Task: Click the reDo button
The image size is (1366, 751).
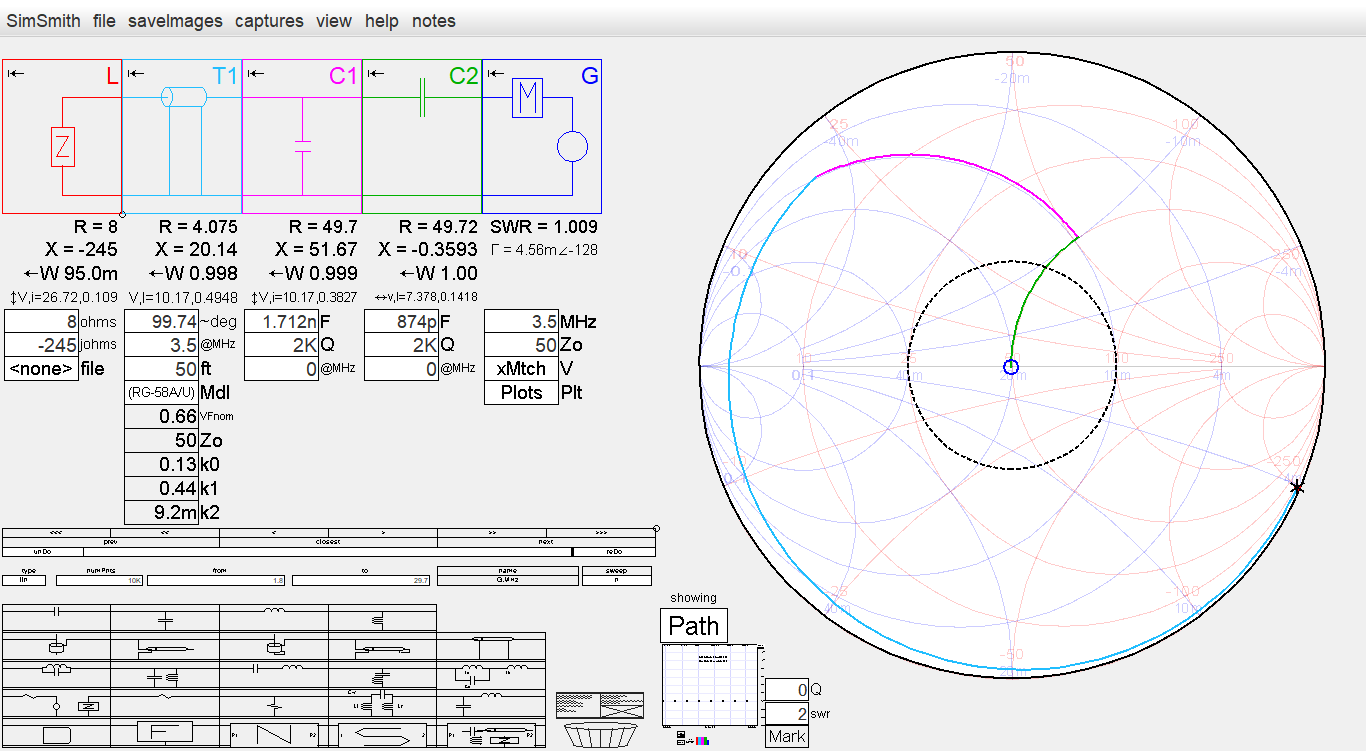Action: (615, 552)
